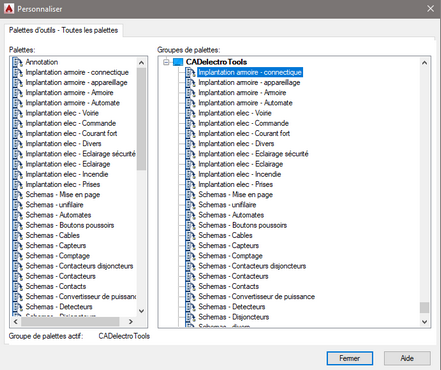Viewport: 441px width, 370px height.
Task: Select Schemas - unifilaire in groups tree
Action: [228, 205]
